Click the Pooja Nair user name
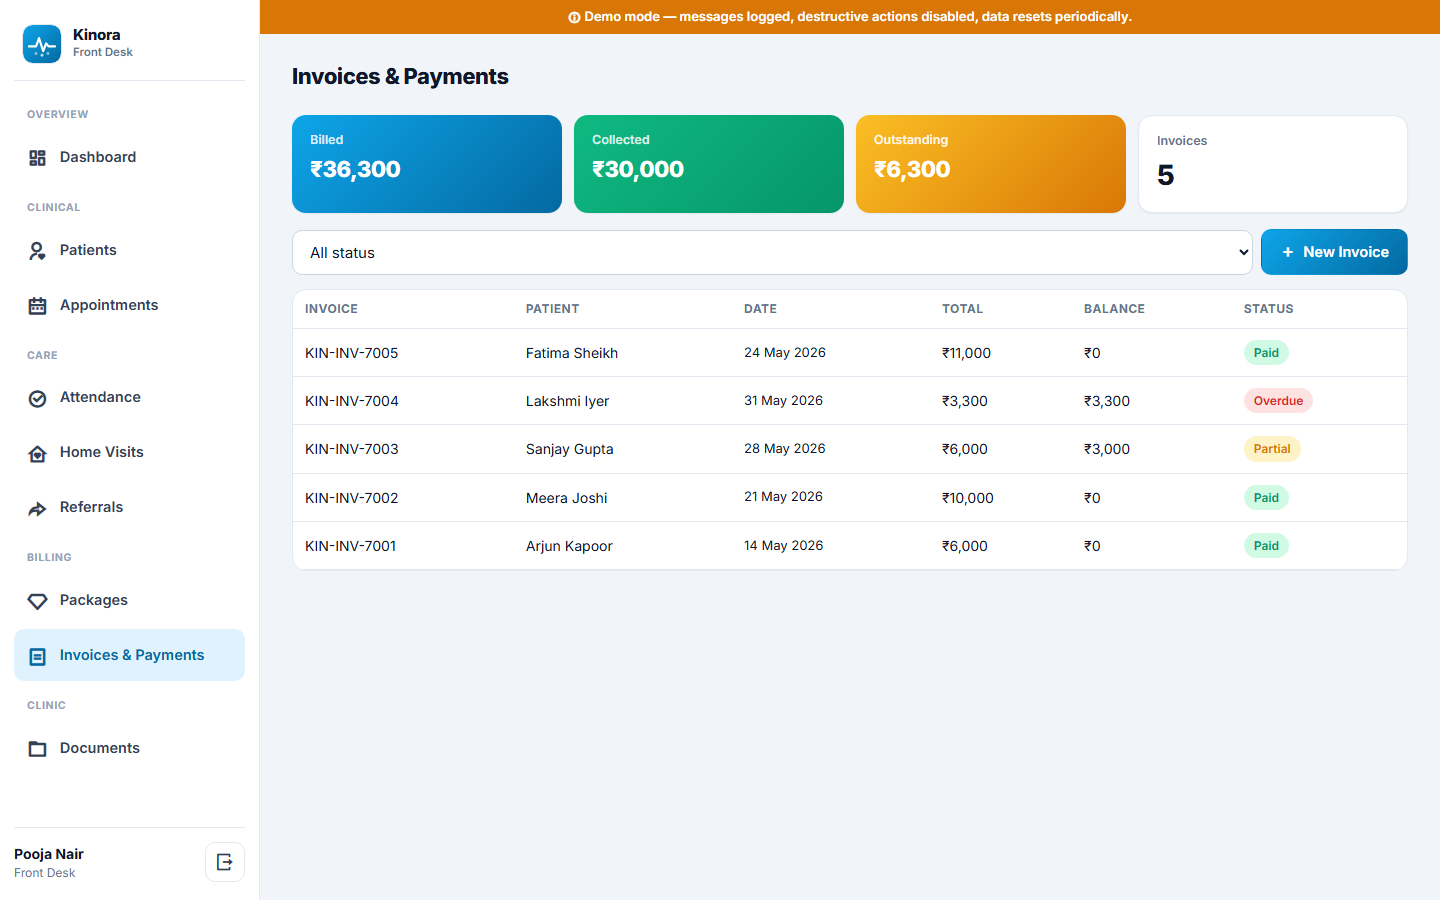Image resolution: width=1440 pixels, height=900 pixels. pos(49,854)
